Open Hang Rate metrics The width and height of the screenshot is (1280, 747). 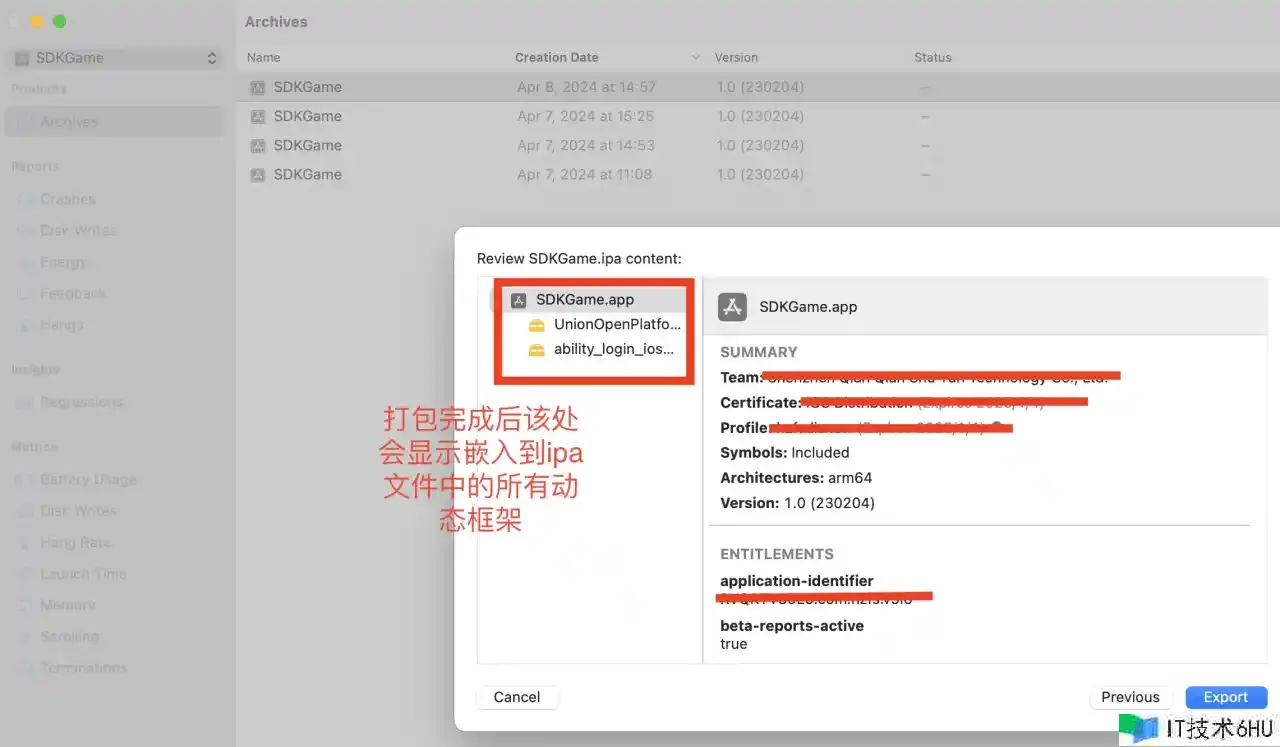(x=75, y=543)
